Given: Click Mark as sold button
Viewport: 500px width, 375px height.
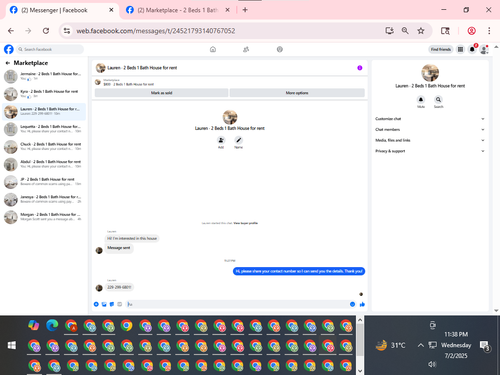Looking at the screenshot, I should click(x=161, y=93).
